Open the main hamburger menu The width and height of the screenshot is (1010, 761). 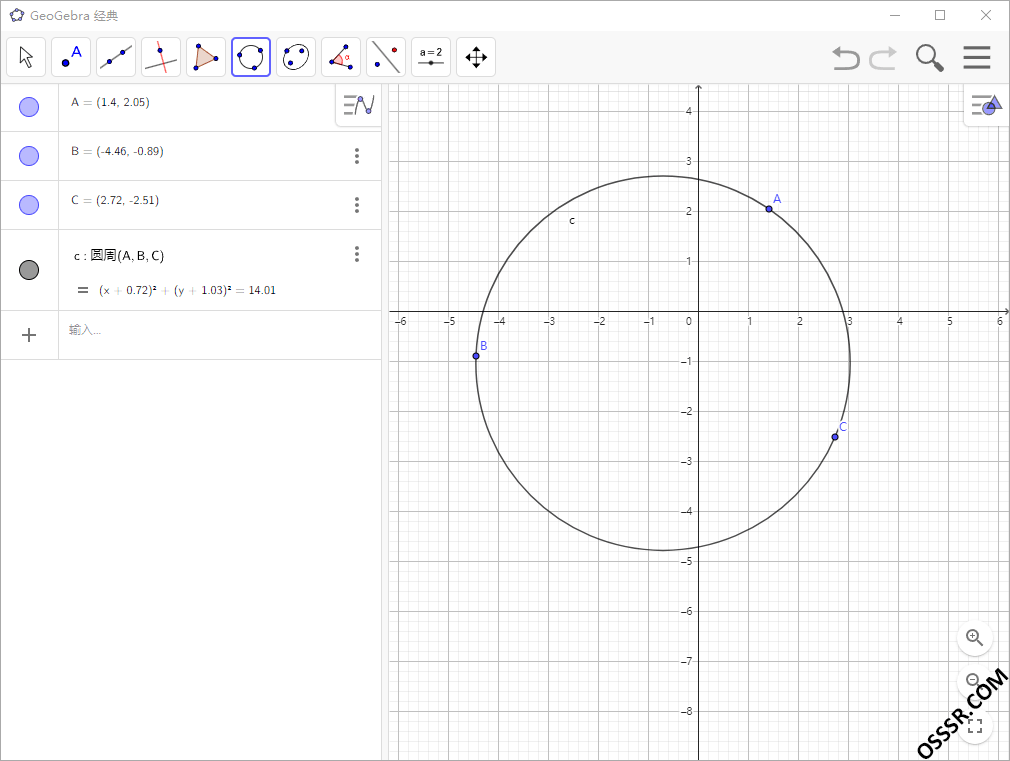tap(977, 57)
